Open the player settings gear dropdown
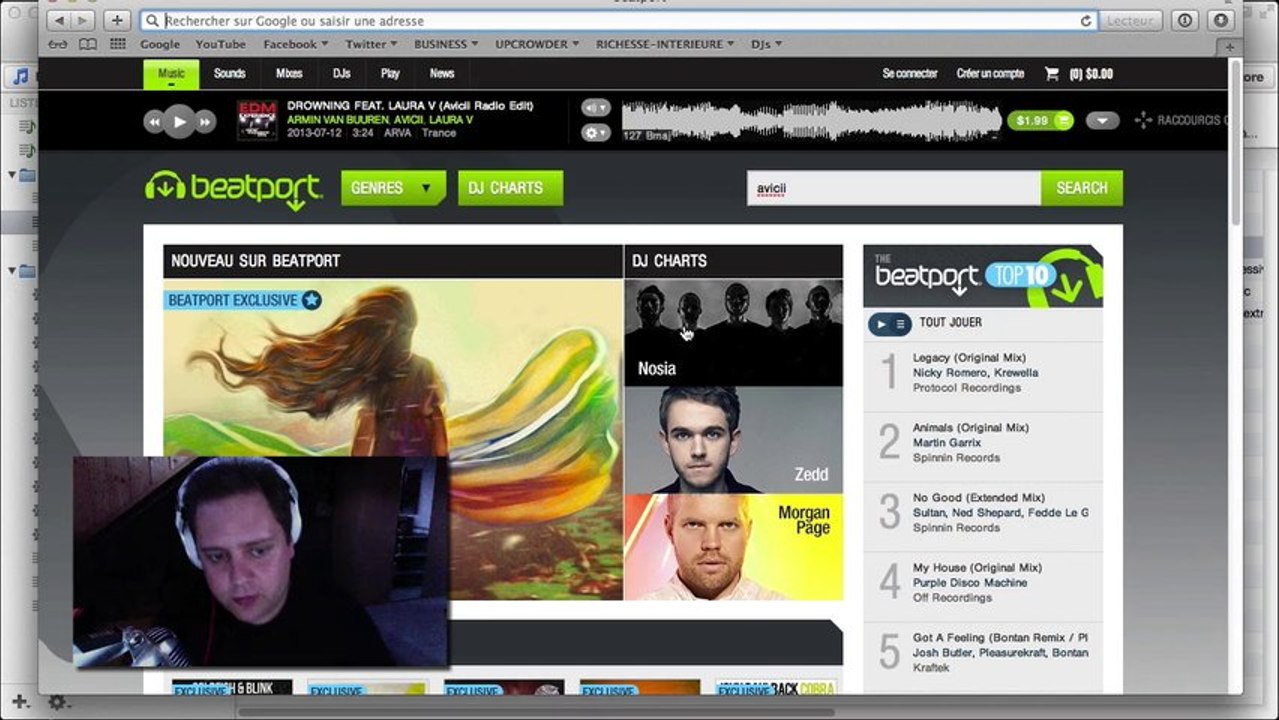Screen dimensions: 1279x720 tap(595, 132)
